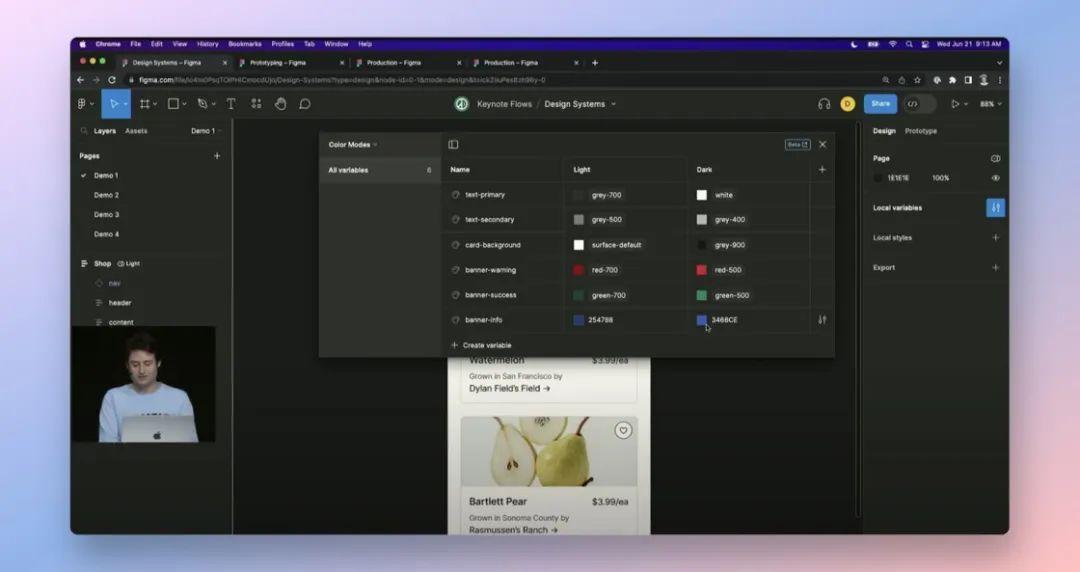Select the Text tool
The image size is (1080, 572).
pyautogui.click(x=231, y=104)
